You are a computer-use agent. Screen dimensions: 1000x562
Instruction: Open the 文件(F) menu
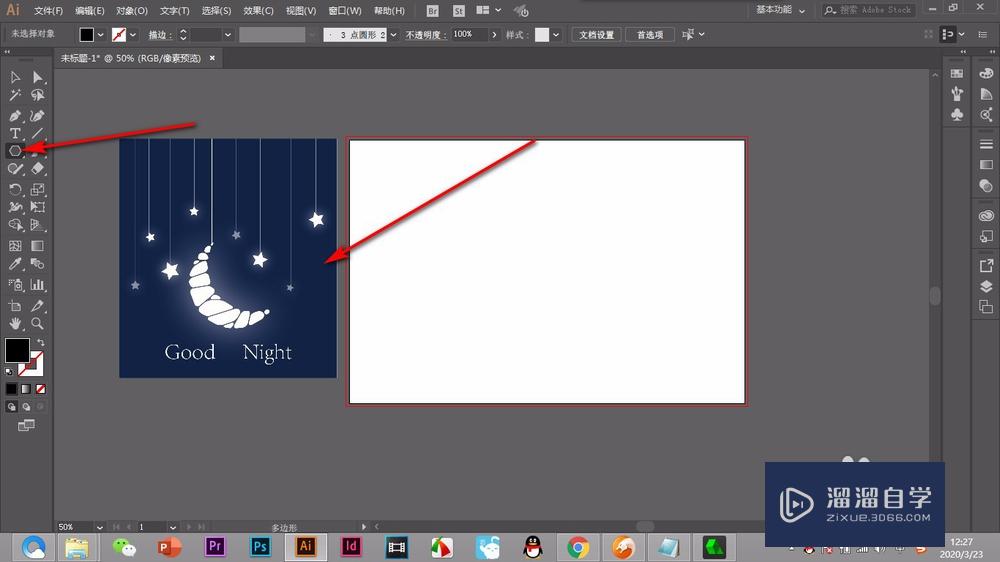[x=48, y=11]
